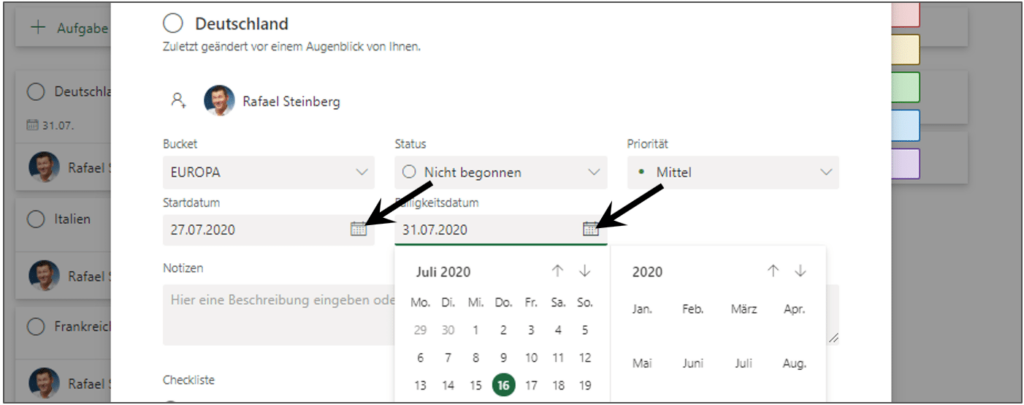
Task: Mark the Deutschland task as complete
Action: 173,24
